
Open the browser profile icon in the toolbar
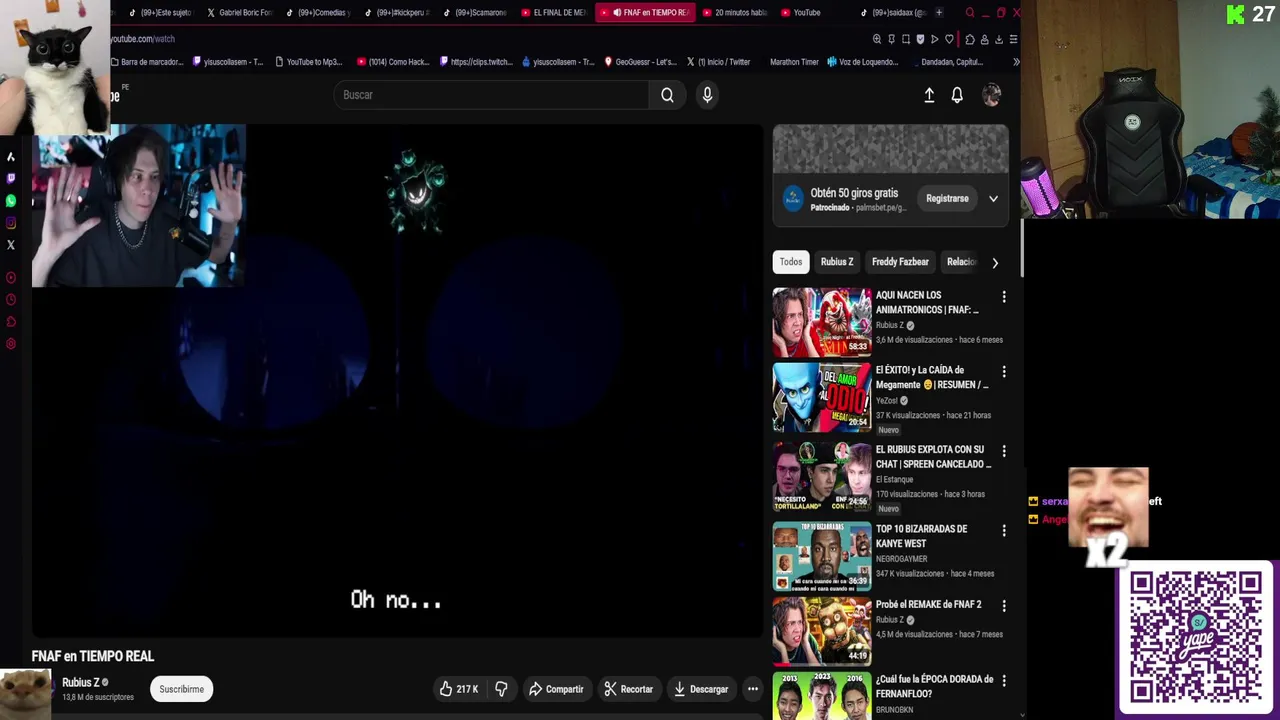click(x=984, y=39)
